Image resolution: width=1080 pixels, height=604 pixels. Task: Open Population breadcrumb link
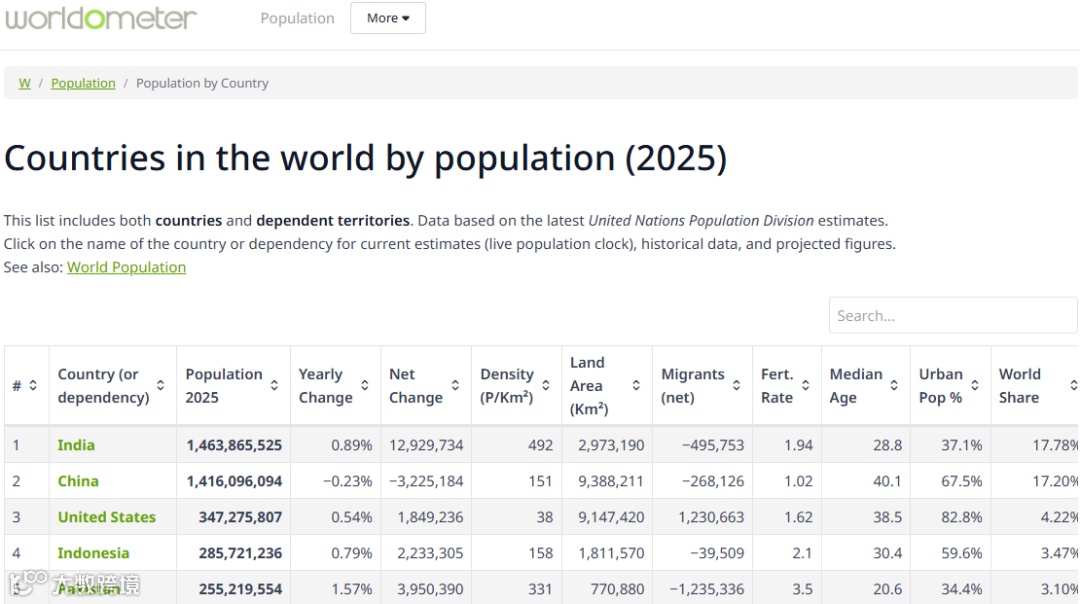click(83, 83)
